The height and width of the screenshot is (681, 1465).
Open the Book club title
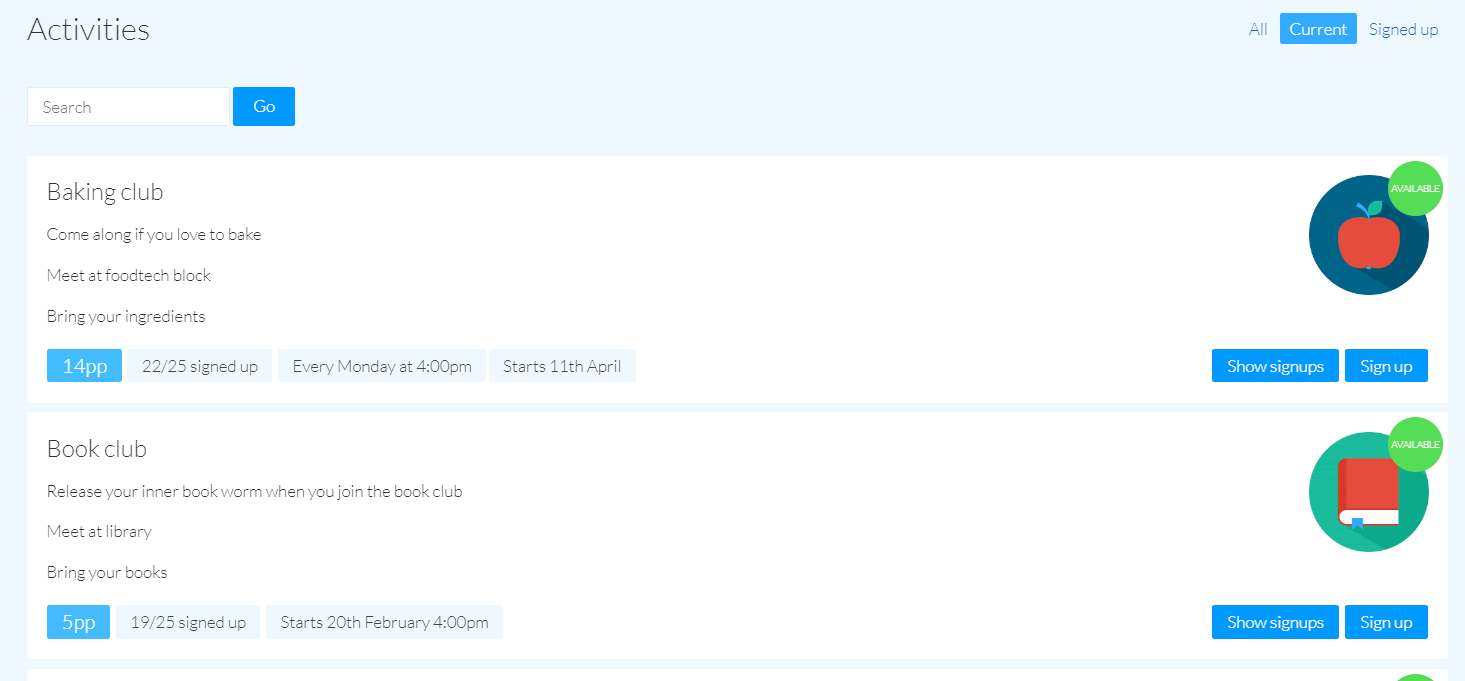click(97, 449)
